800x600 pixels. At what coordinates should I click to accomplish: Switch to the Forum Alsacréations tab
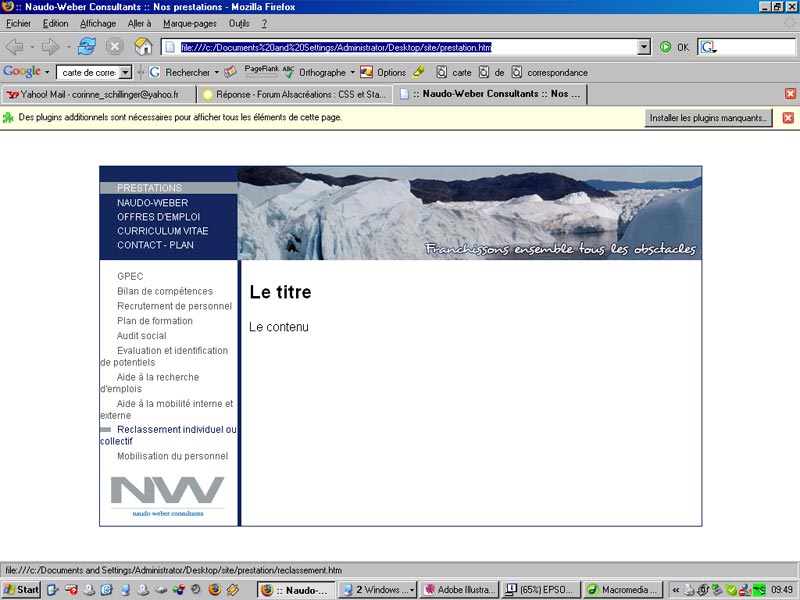coord(292,94)
